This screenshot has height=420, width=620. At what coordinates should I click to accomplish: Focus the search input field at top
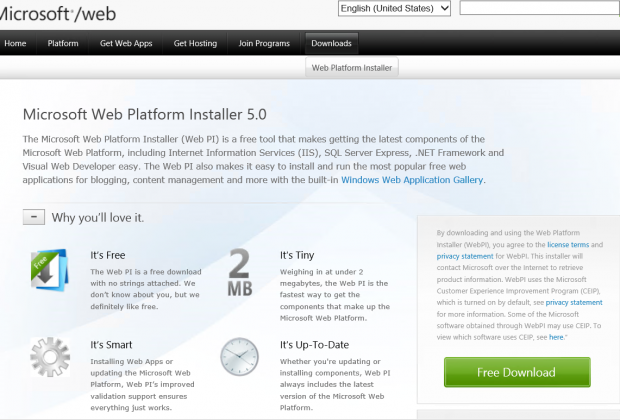[539, 8]
